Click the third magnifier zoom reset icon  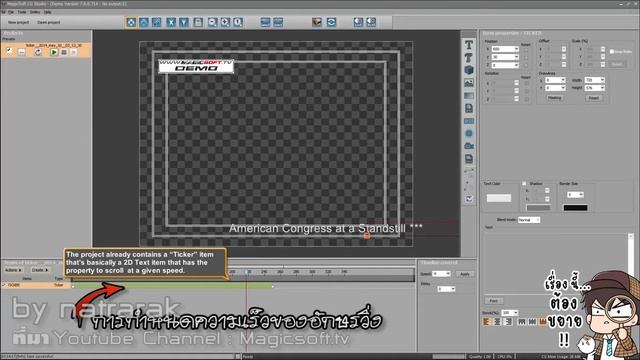click(x=238, y=22)
